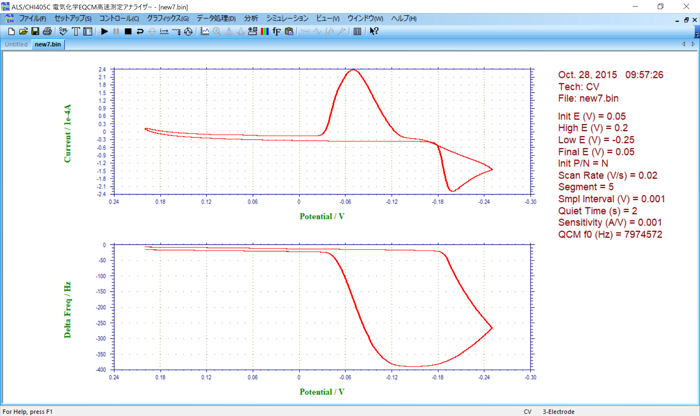Click the '3-Electrode' status bar entry
This screenshot has width=700, height=416.
click(x=558, y=412)
